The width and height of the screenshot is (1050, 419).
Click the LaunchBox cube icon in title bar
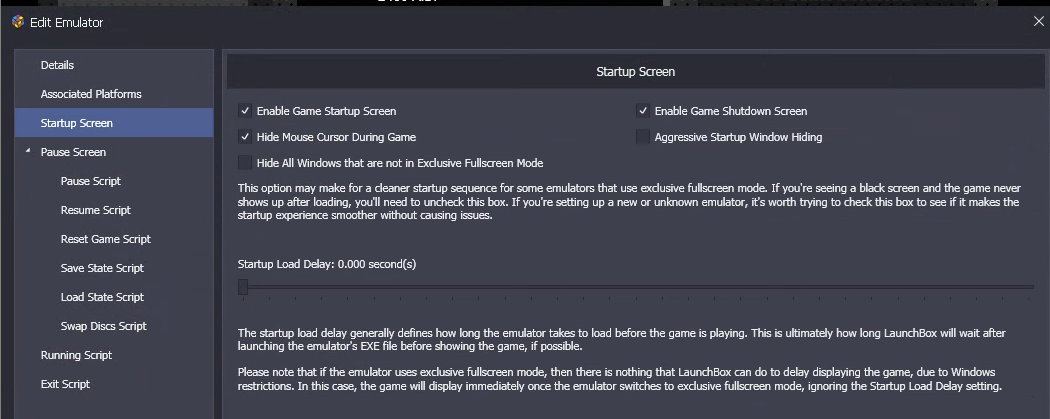coord(17,22)
